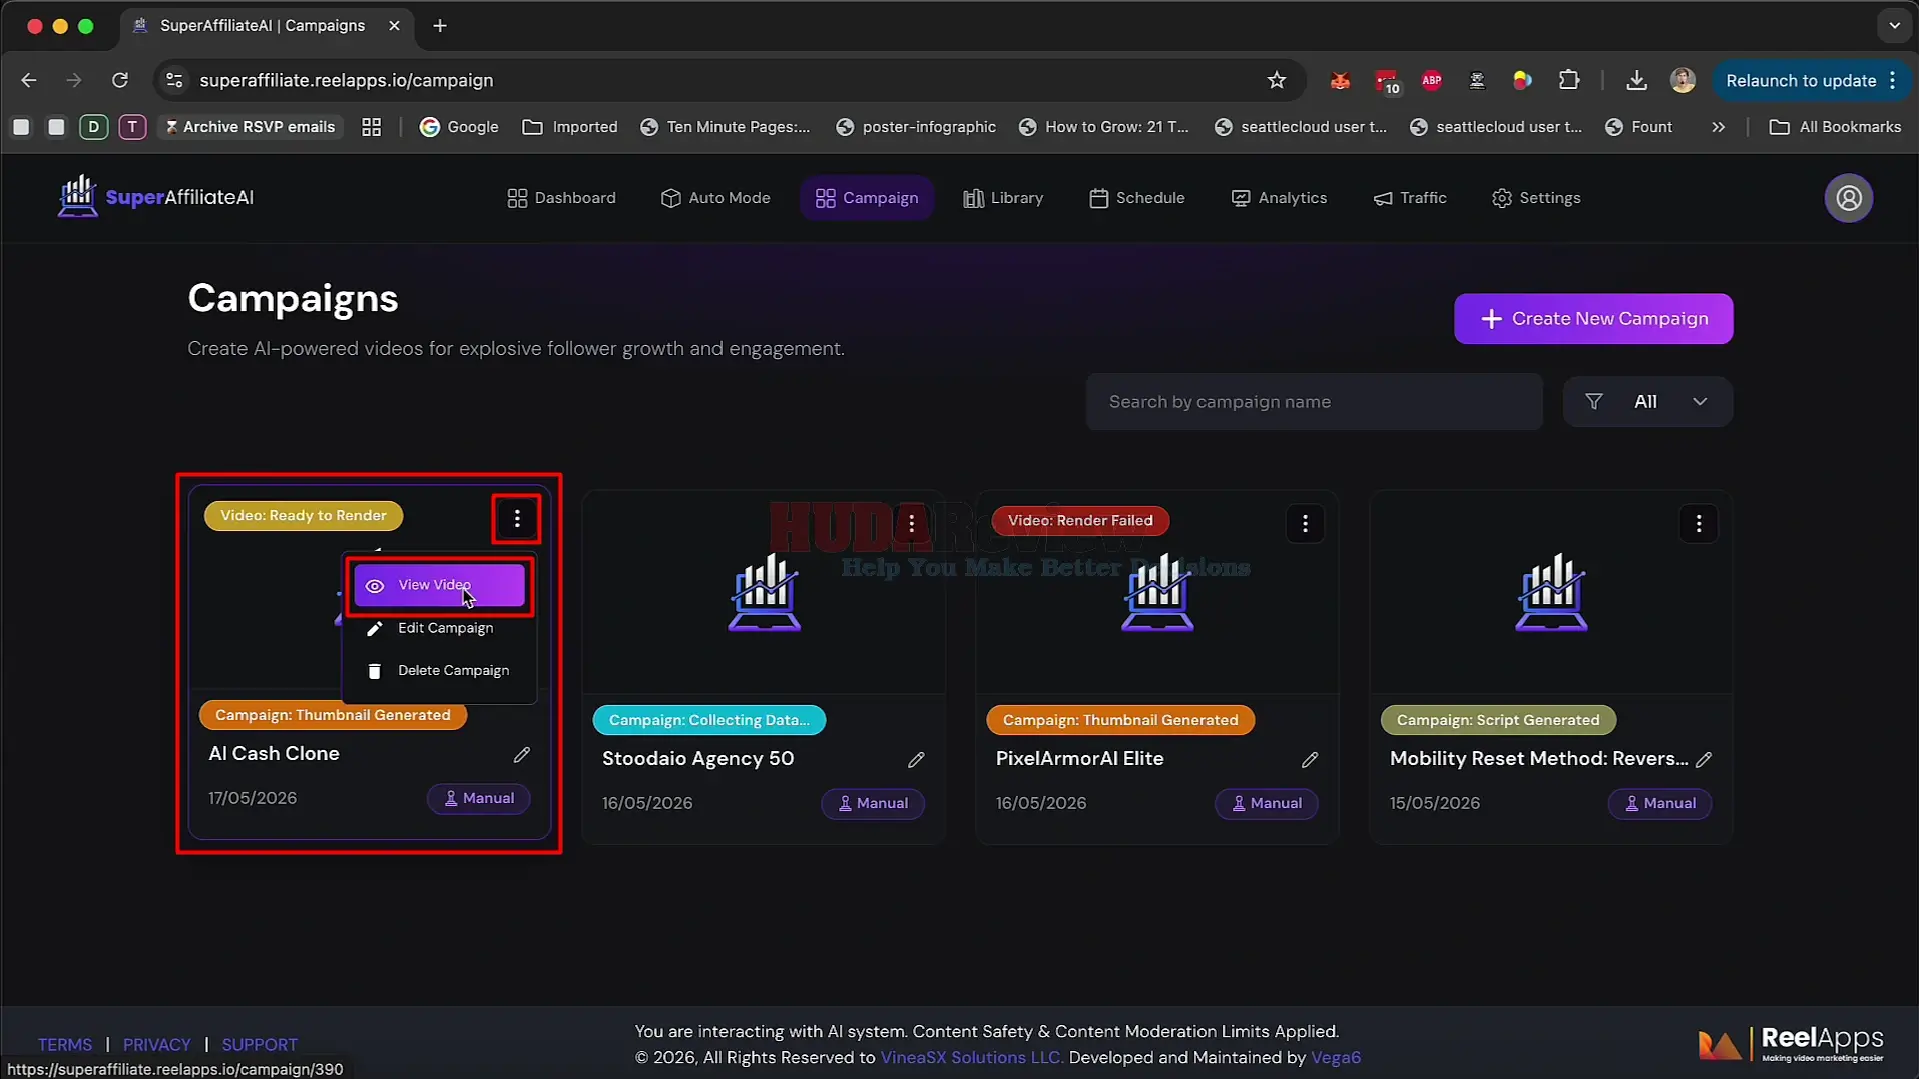Bookmark this page with the star icon
Image resolution: width=1919 pixels, height=1079 pixels.
tap(1277, 80)
